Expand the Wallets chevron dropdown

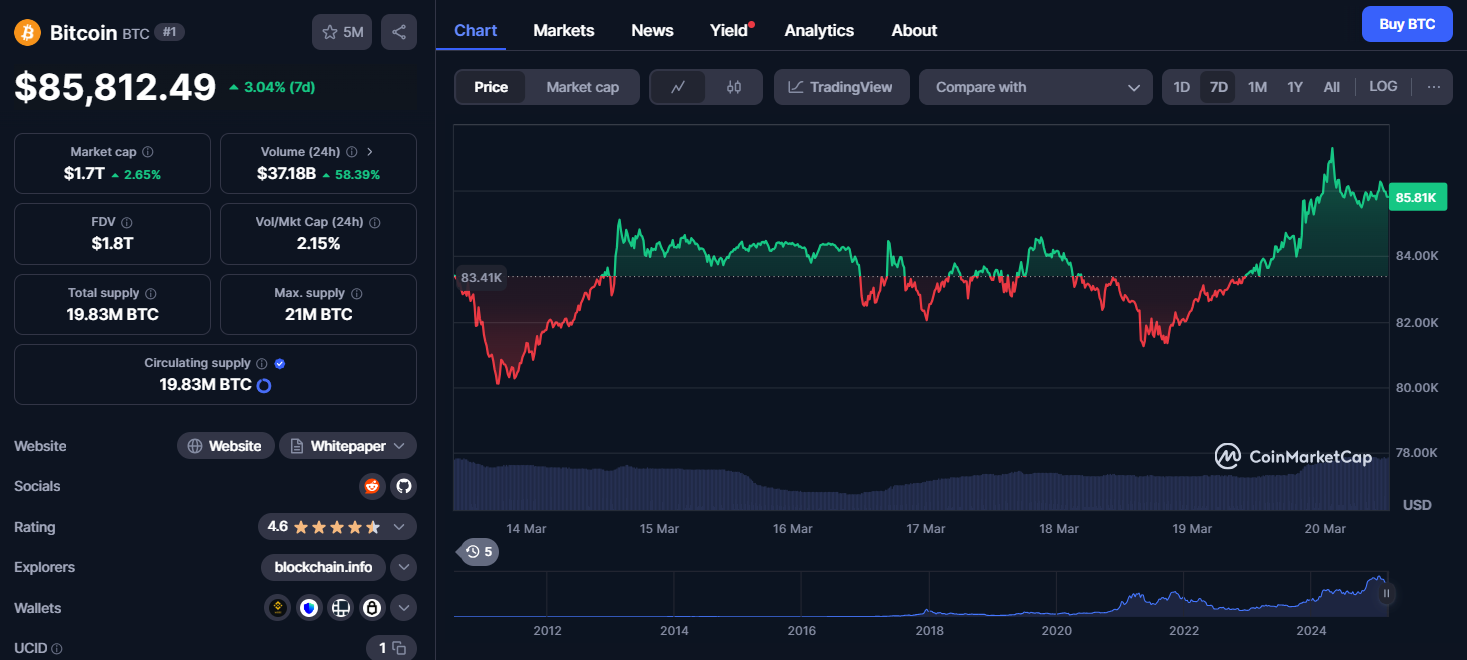click(x=403, y=607)
